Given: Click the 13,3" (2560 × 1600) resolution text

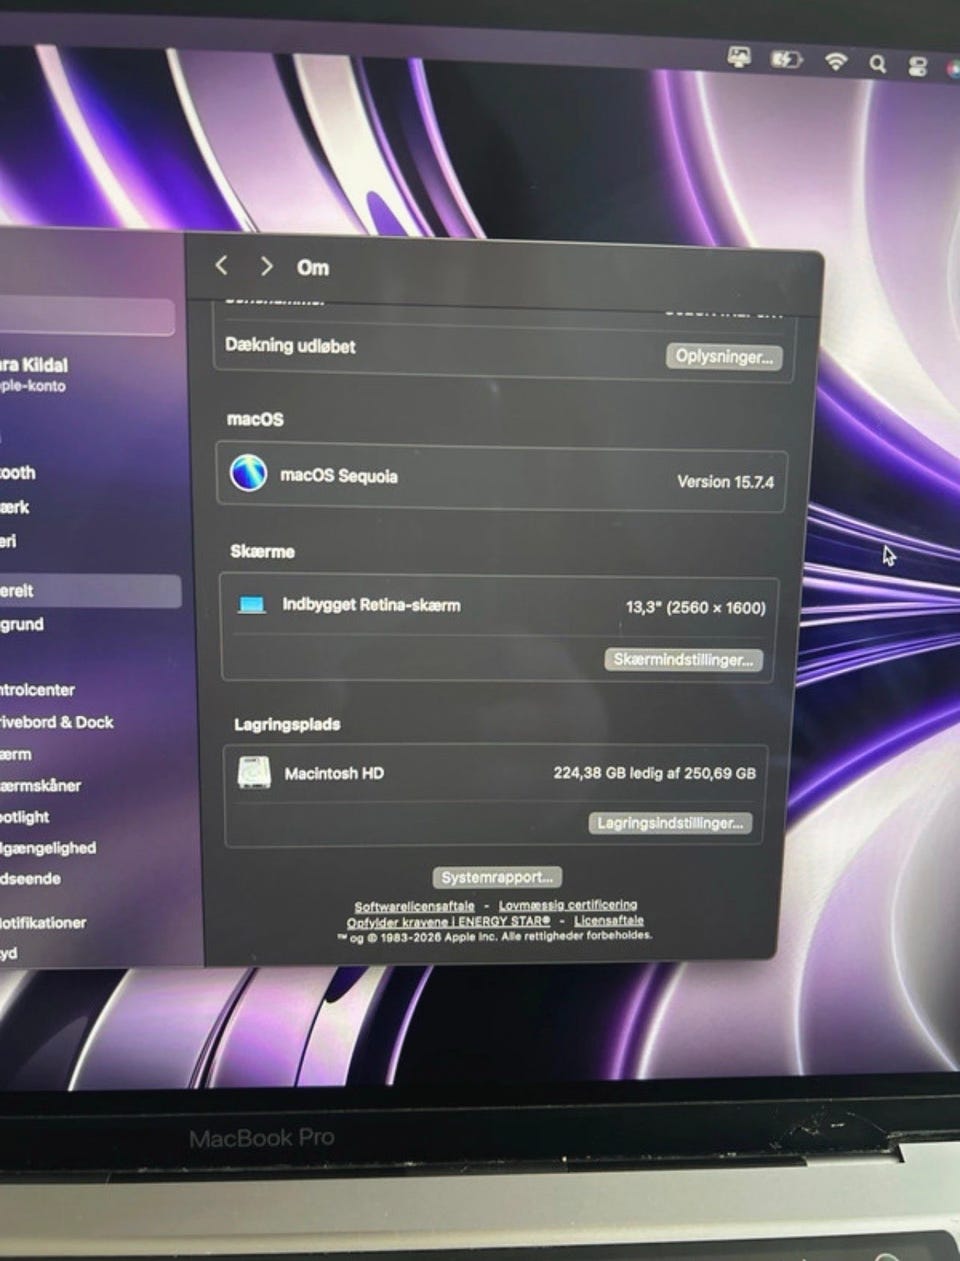Looking at the screenshot, I should 696,607.
